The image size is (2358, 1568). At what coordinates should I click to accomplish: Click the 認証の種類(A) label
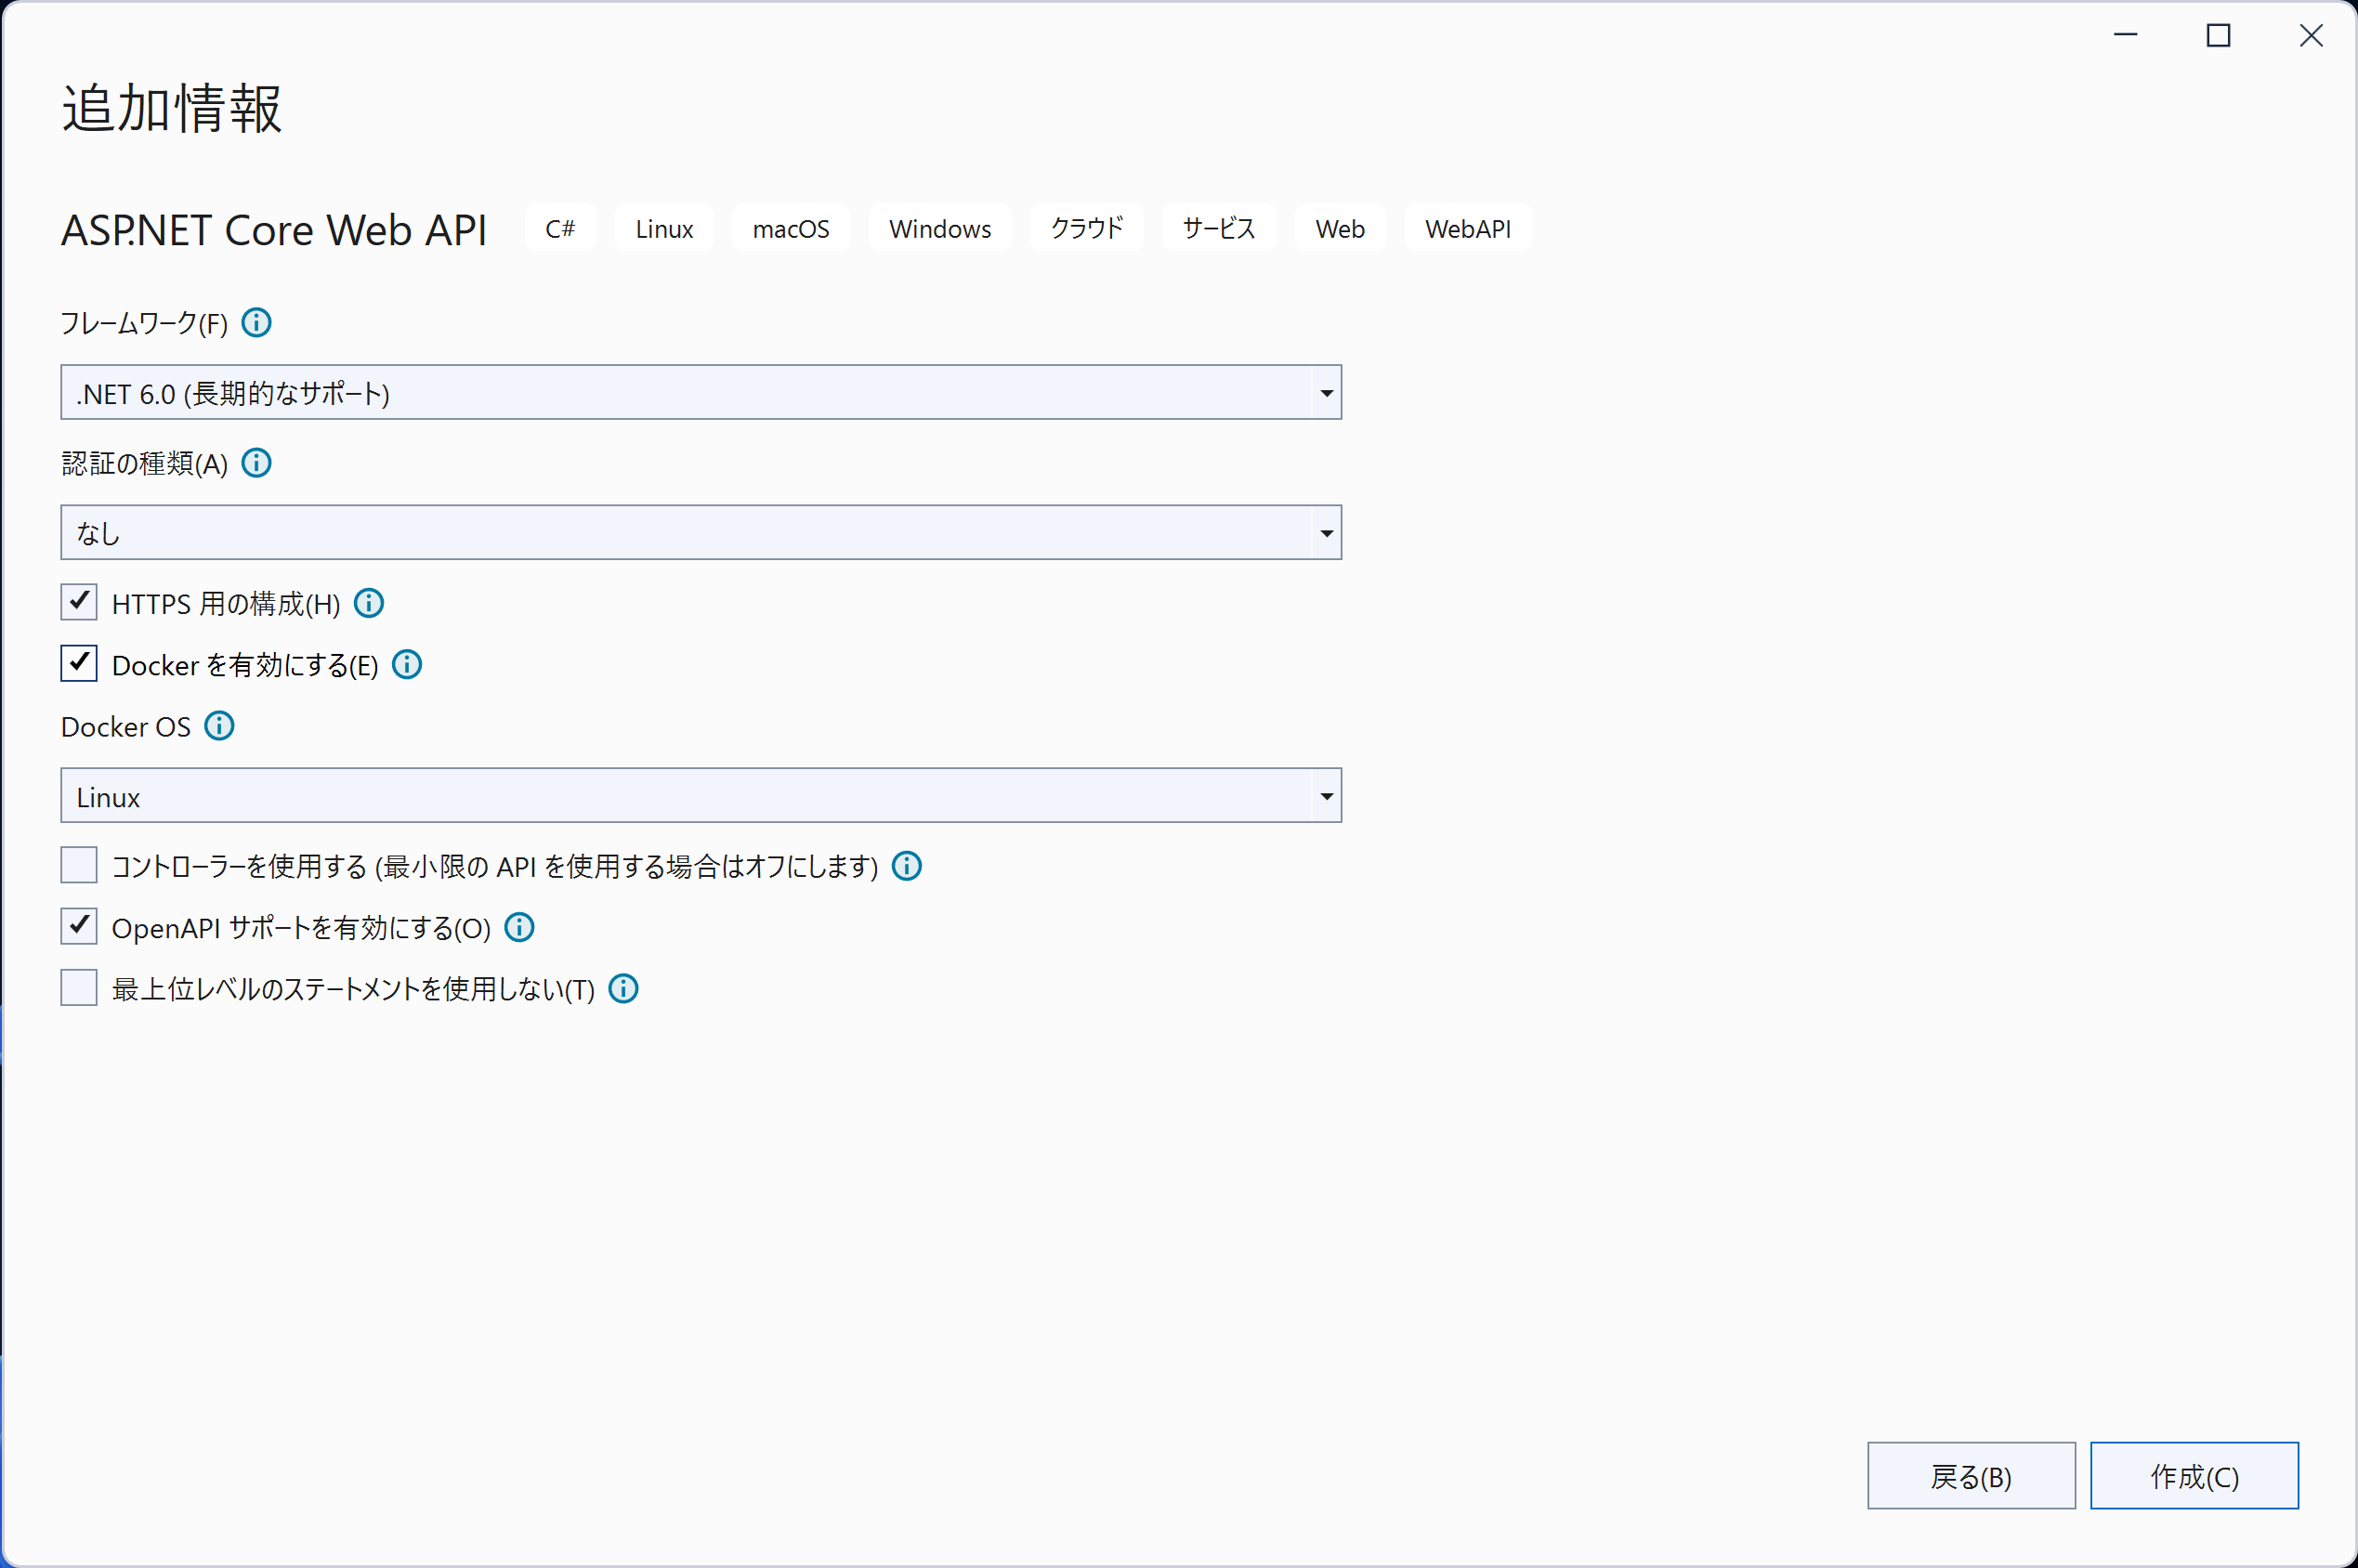coord(144,464)
